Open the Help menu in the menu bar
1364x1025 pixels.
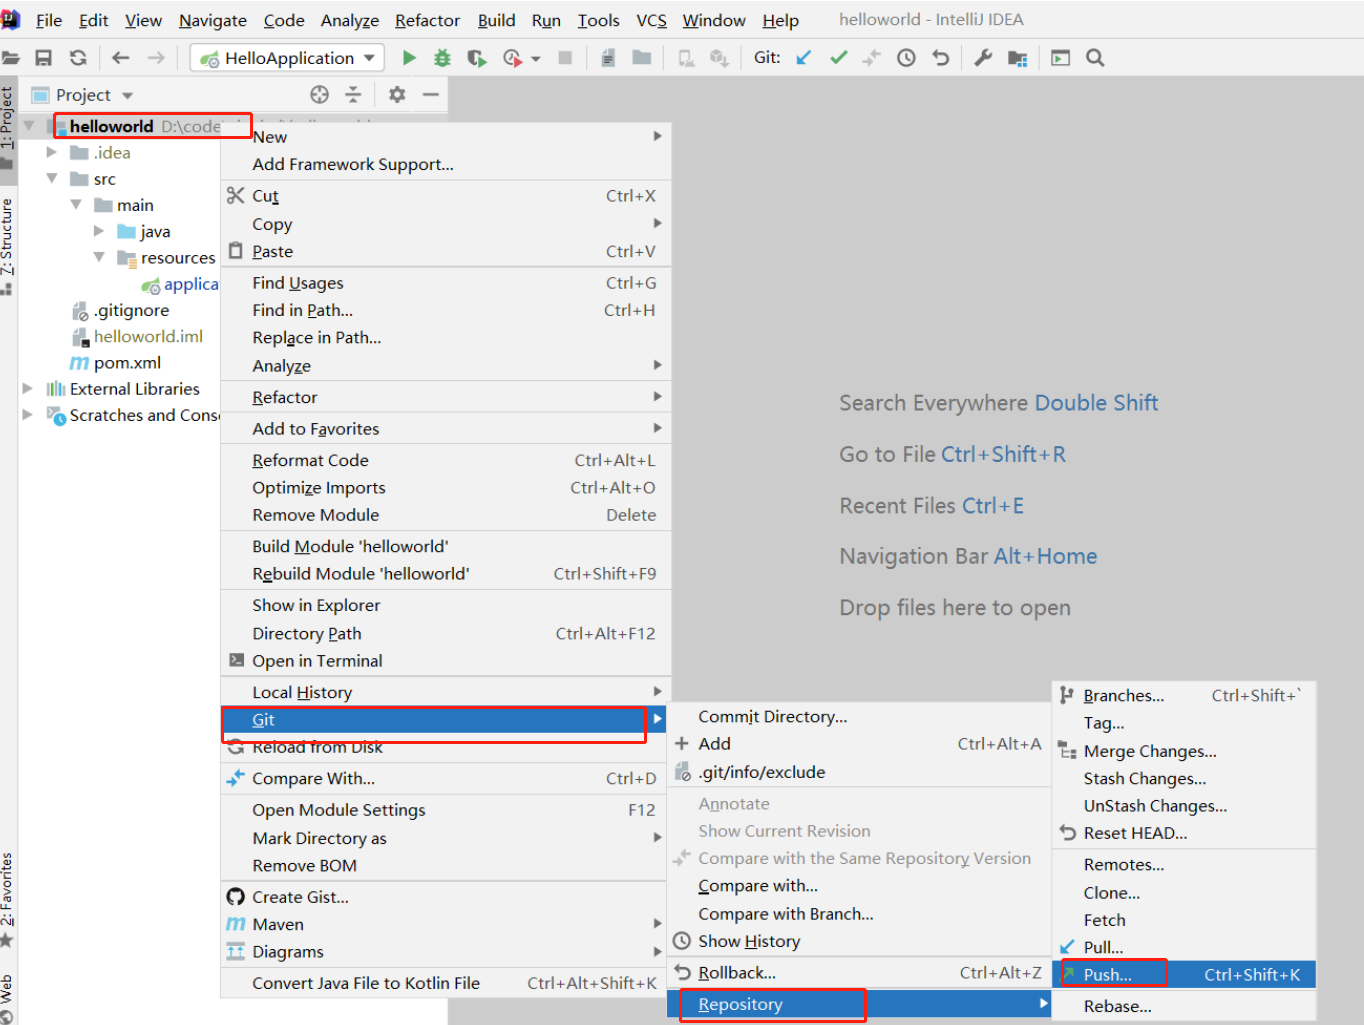pos(780,20)
